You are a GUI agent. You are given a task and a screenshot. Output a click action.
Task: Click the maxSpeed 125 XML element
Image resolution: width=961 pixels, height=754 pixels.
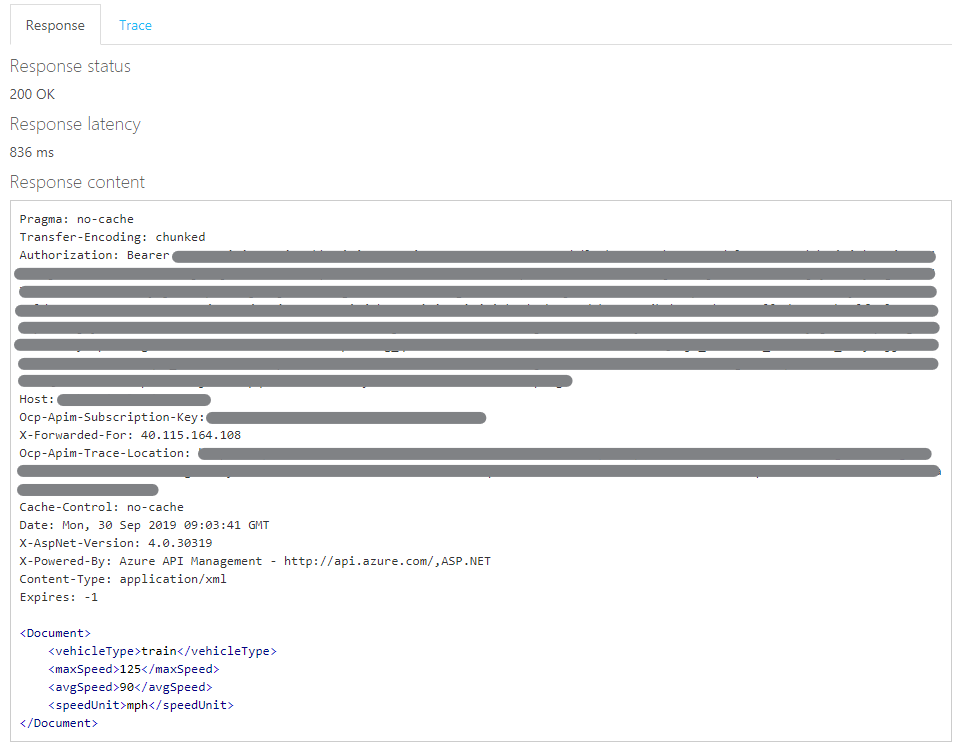pos(133,669)
